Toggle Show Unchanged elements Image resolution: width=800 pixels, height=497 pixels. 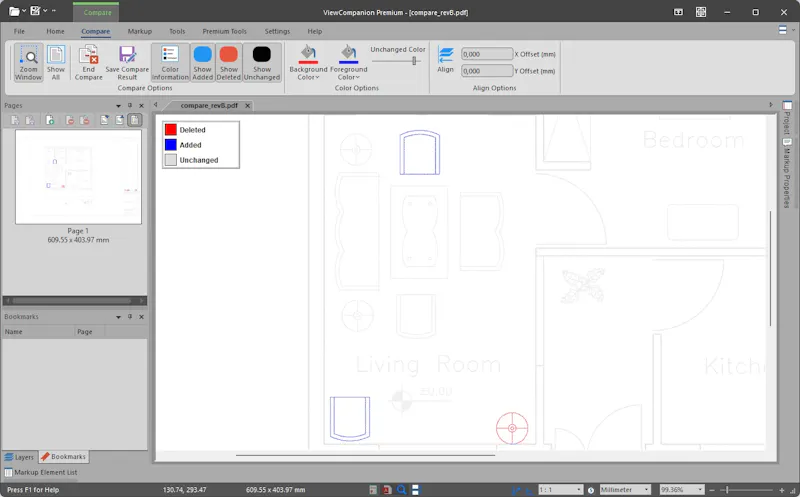pos(262,62)
